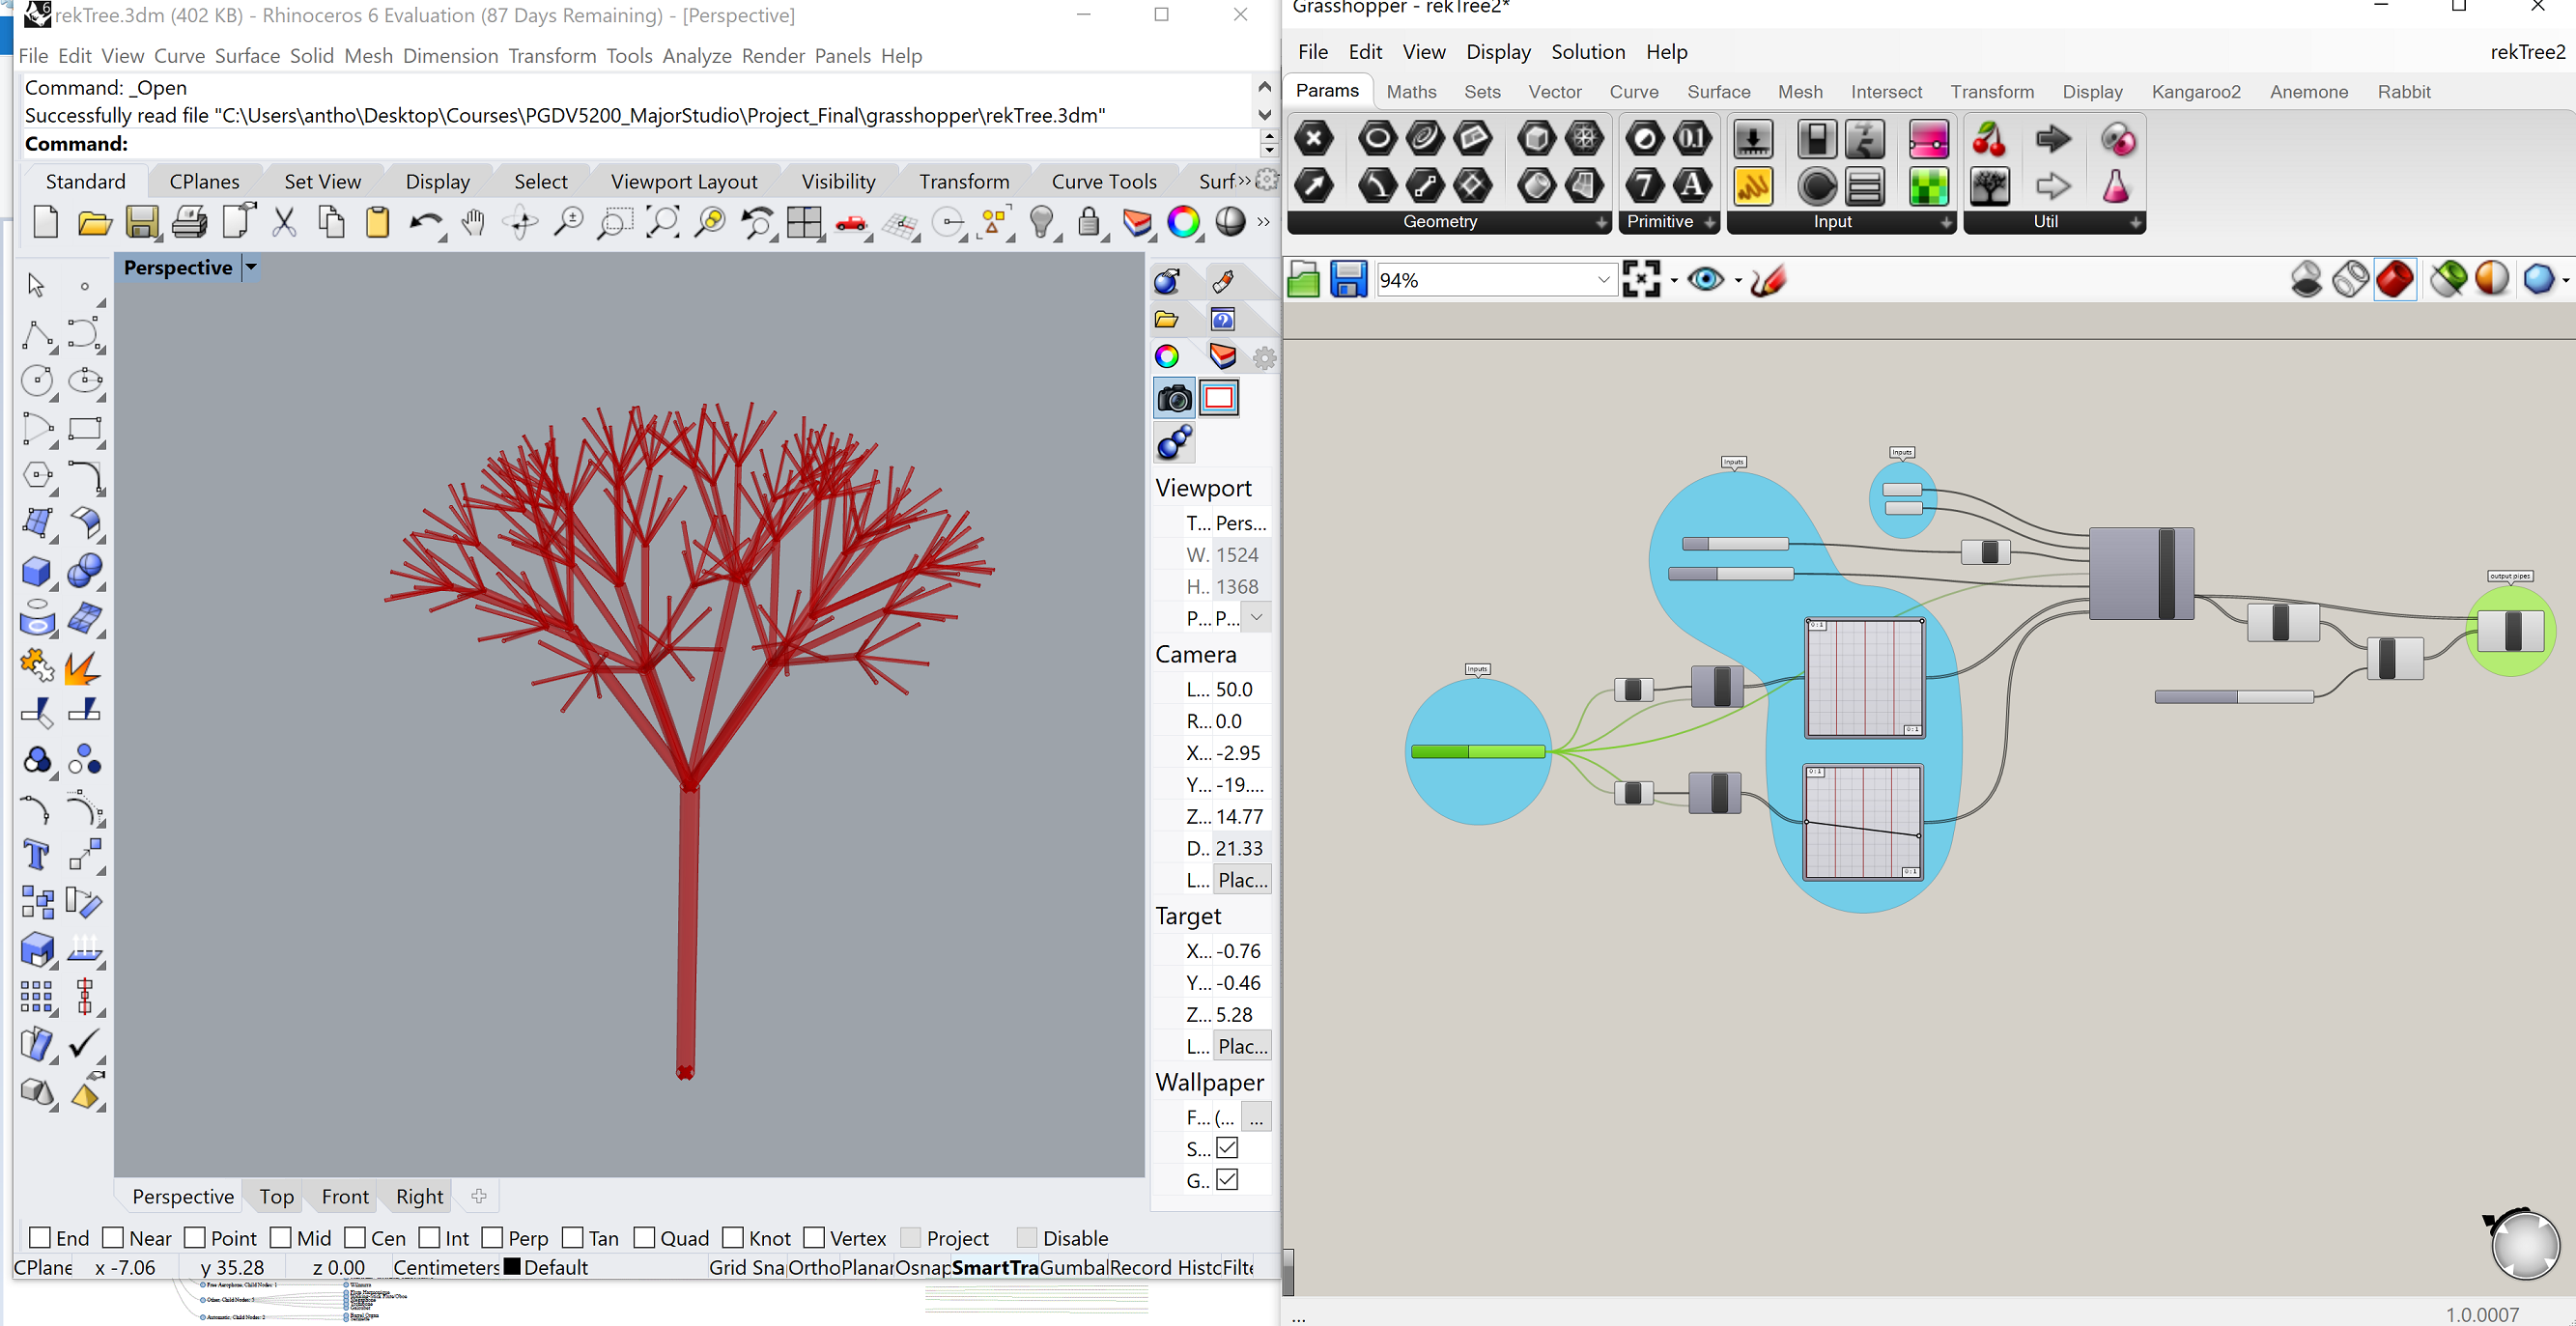The image size is (2576, 1326).
Task: Enable the Perp osnap checkbox
Action: coord(492,1237)
